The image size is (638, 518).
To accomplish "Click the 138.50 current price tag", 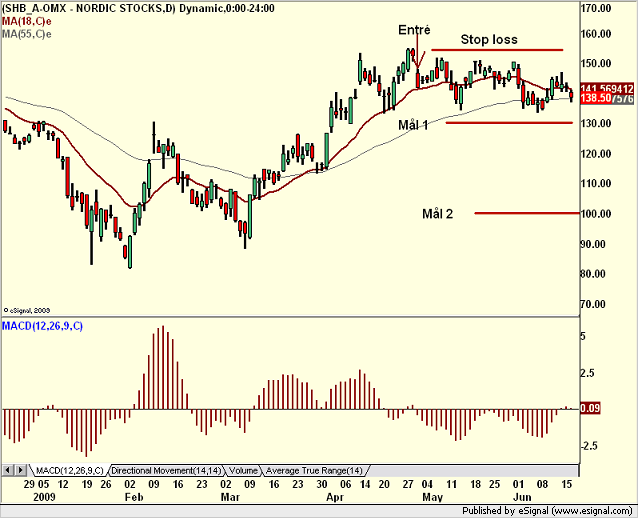I will (x=596, y=98).
